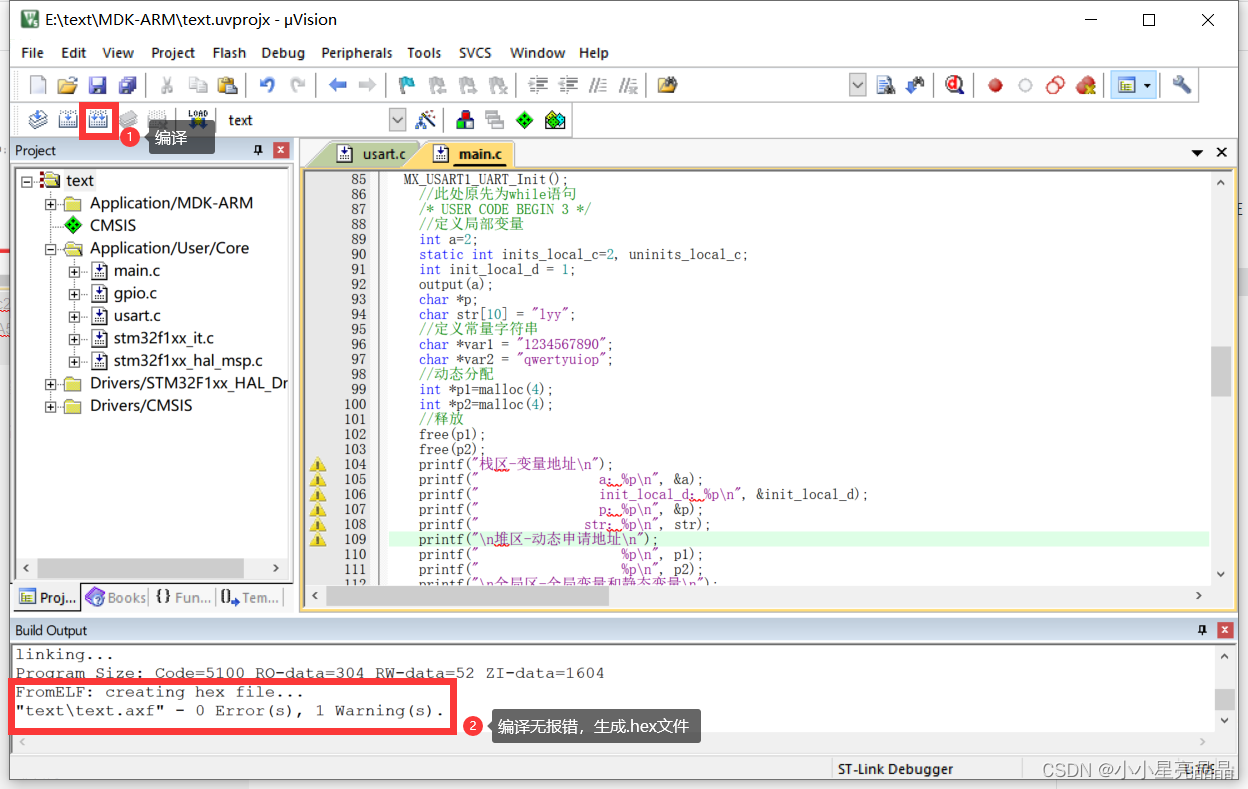This screenshot has width=1248, height=789.
Task: Click the Disable All Breakpoints icon
Action: pyautogui.click(x=1055, y=86)
